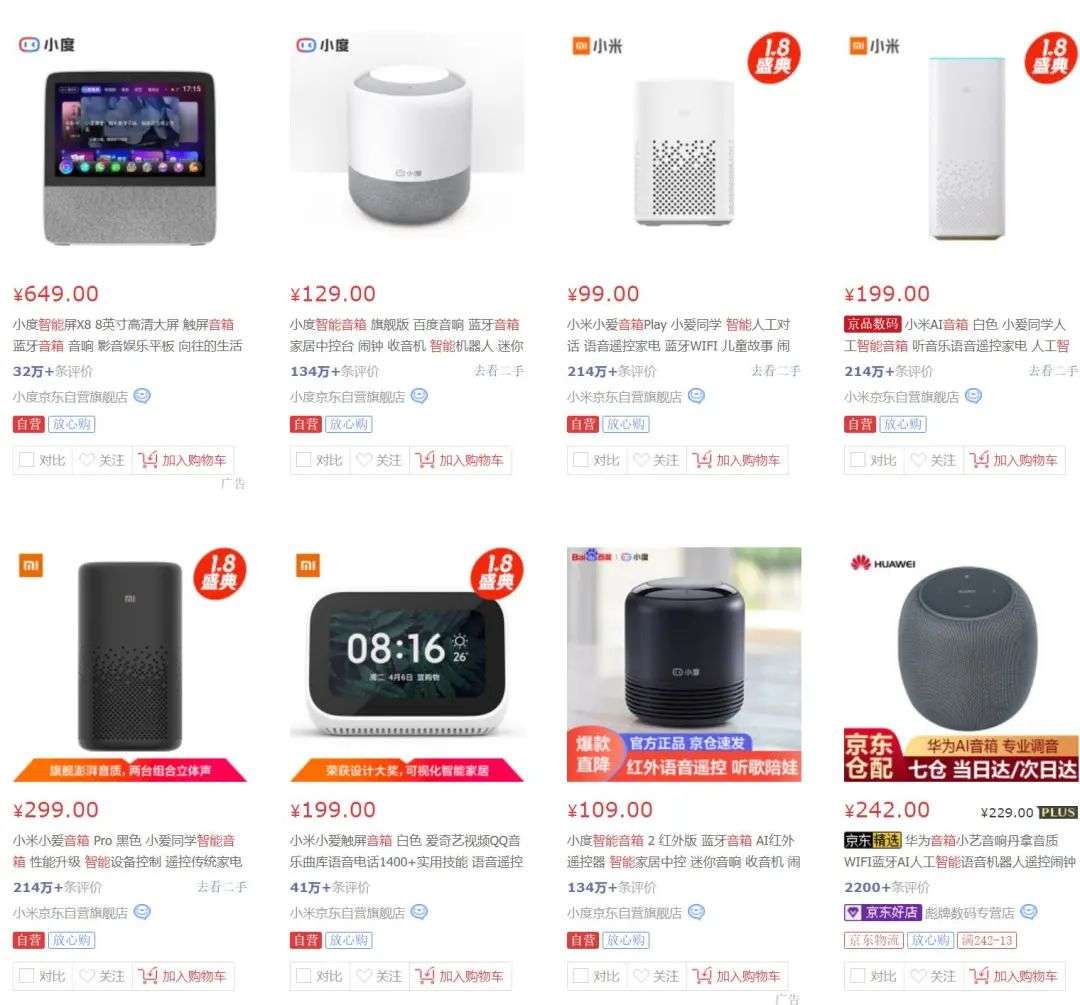Click heart 关注 icon under ¥129.00 小度智能音箱

(364, 459)
